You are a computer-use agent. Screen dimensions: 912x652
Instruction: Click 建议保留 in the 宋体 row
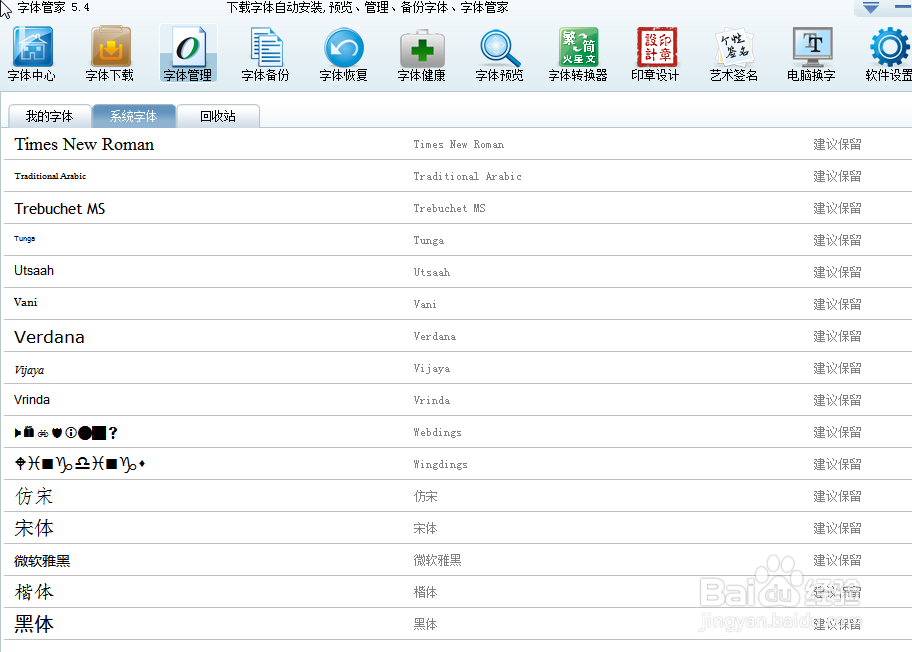(x=837, y=528)
